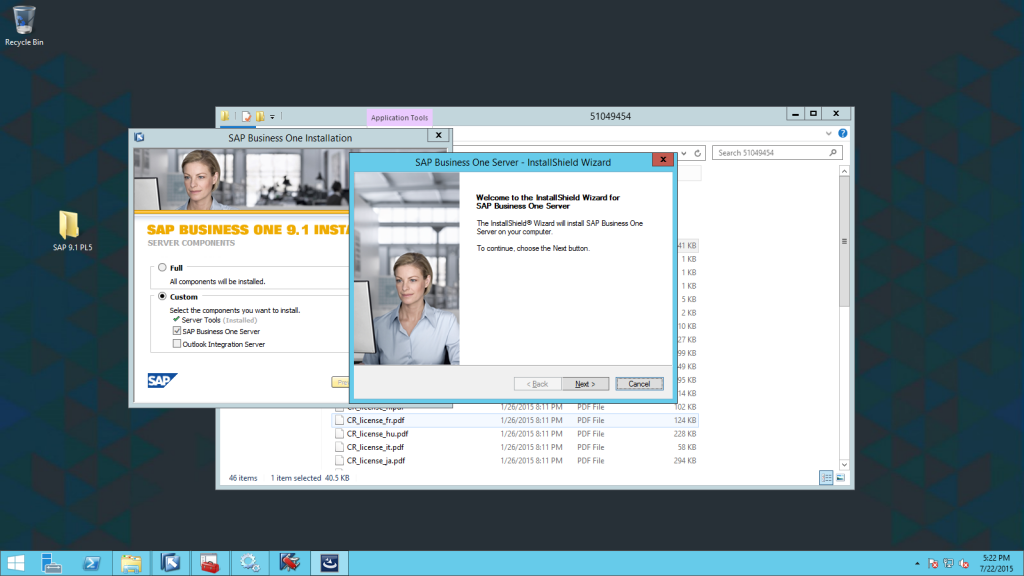The width and height of the screenshot is (1024, 576).
Task: Close the SAP Business One Installation window
Action: [x=439, y=135]
